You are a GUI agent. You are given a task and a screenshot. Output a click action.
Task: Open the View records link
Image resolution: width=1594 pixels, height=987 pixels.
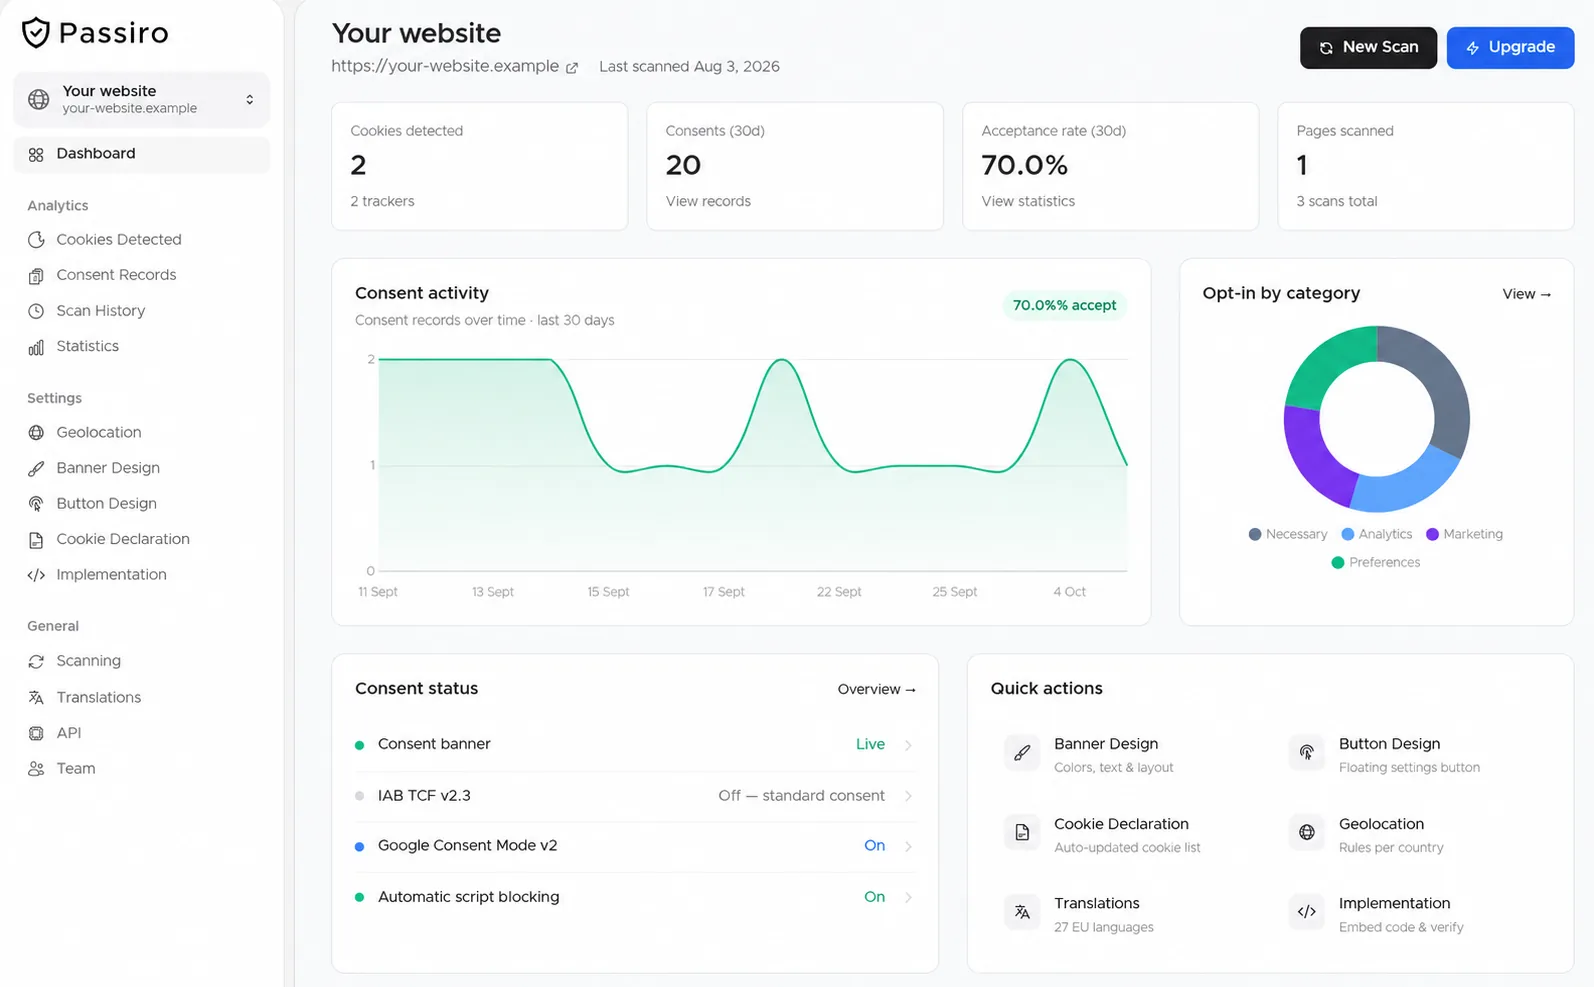coord(708,201)
